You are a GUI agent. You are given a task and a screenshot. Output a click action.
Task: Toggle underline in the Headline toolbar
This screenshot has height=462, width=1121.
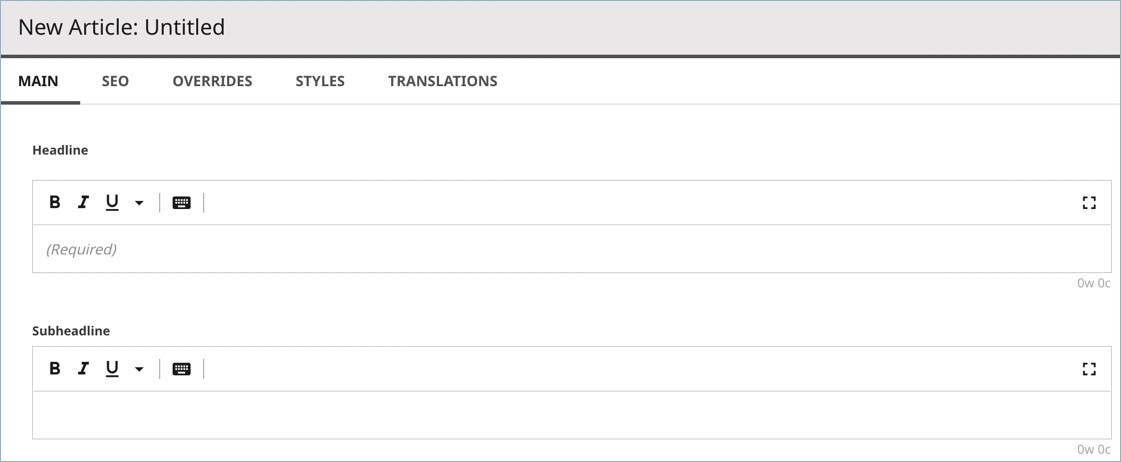112,203
